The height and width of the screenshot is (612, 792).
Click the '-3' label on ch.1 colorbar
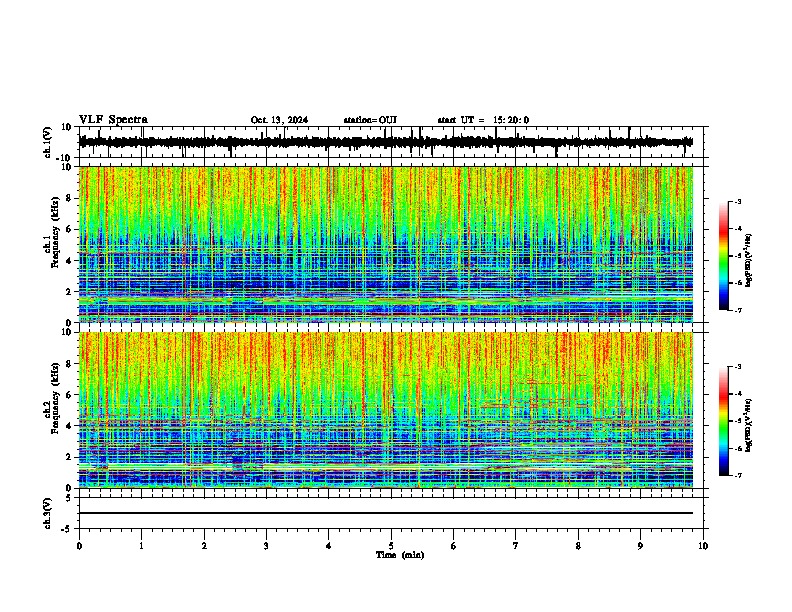coord(737,201)
